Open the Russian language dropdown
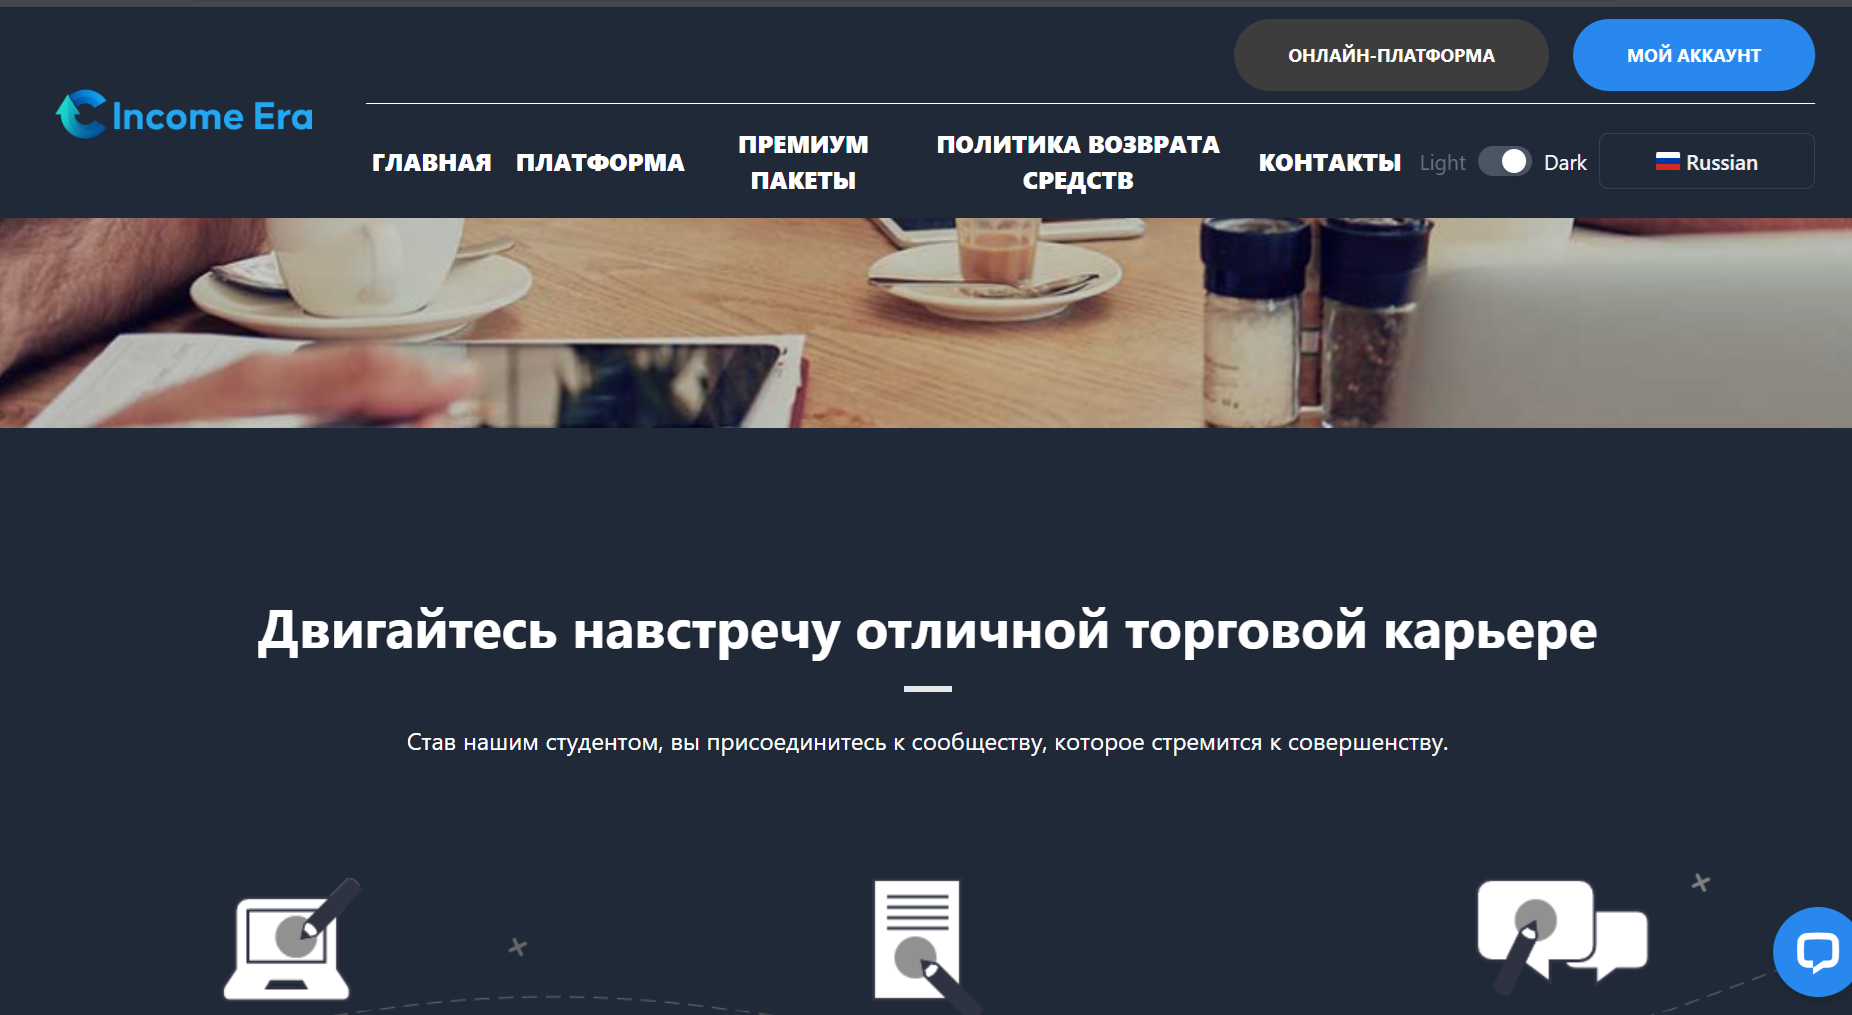This screenshot has width=1852, height=1015. 1706,161
